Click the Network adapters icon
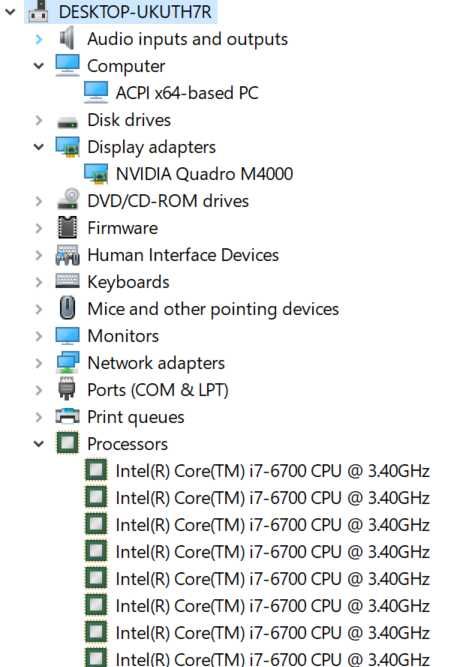 tap(67, 362)
